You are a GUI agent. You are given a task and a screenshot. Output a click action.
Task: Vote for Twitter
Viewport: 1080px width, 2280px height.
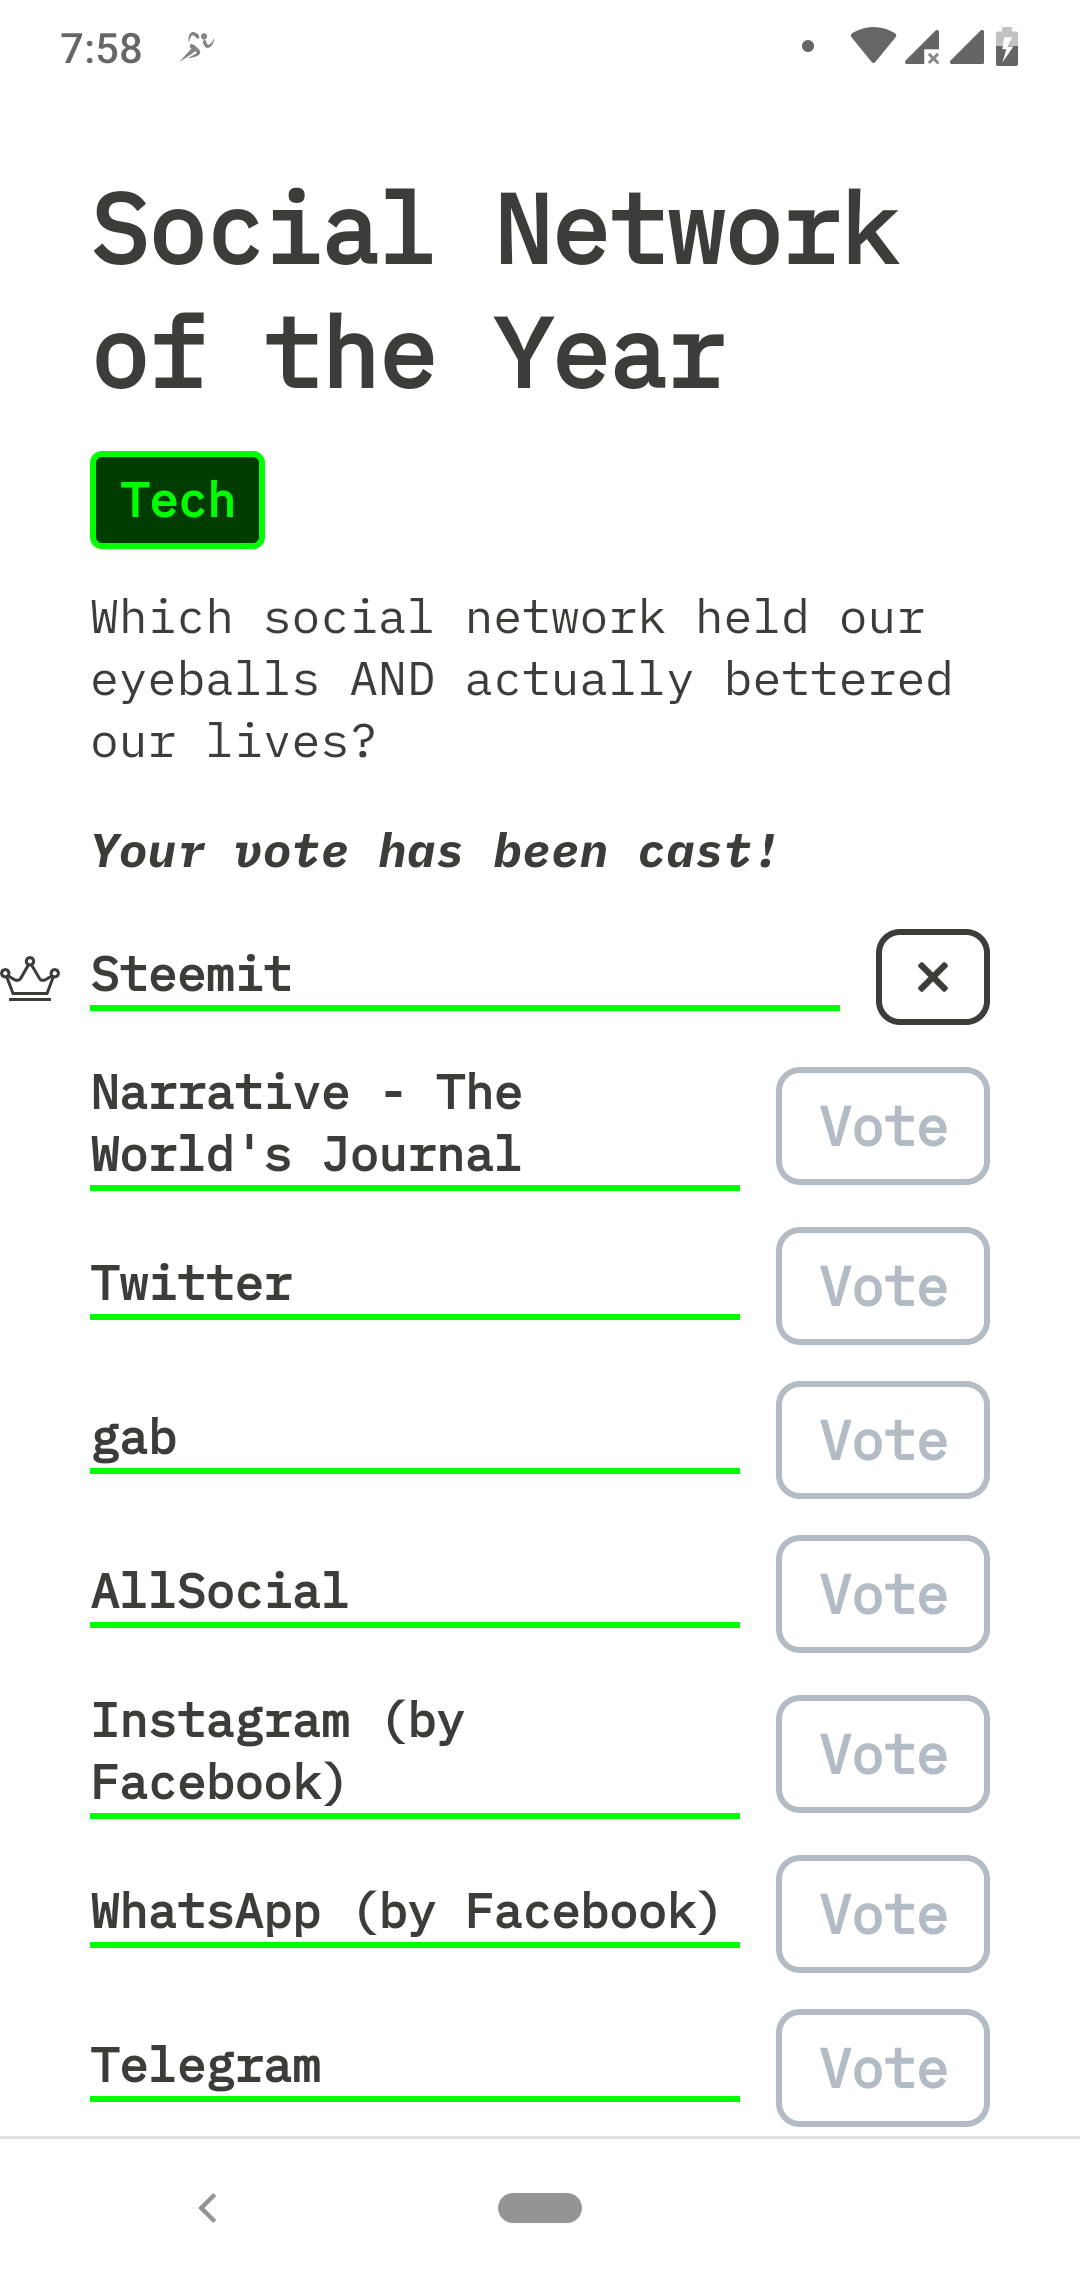882,1286
